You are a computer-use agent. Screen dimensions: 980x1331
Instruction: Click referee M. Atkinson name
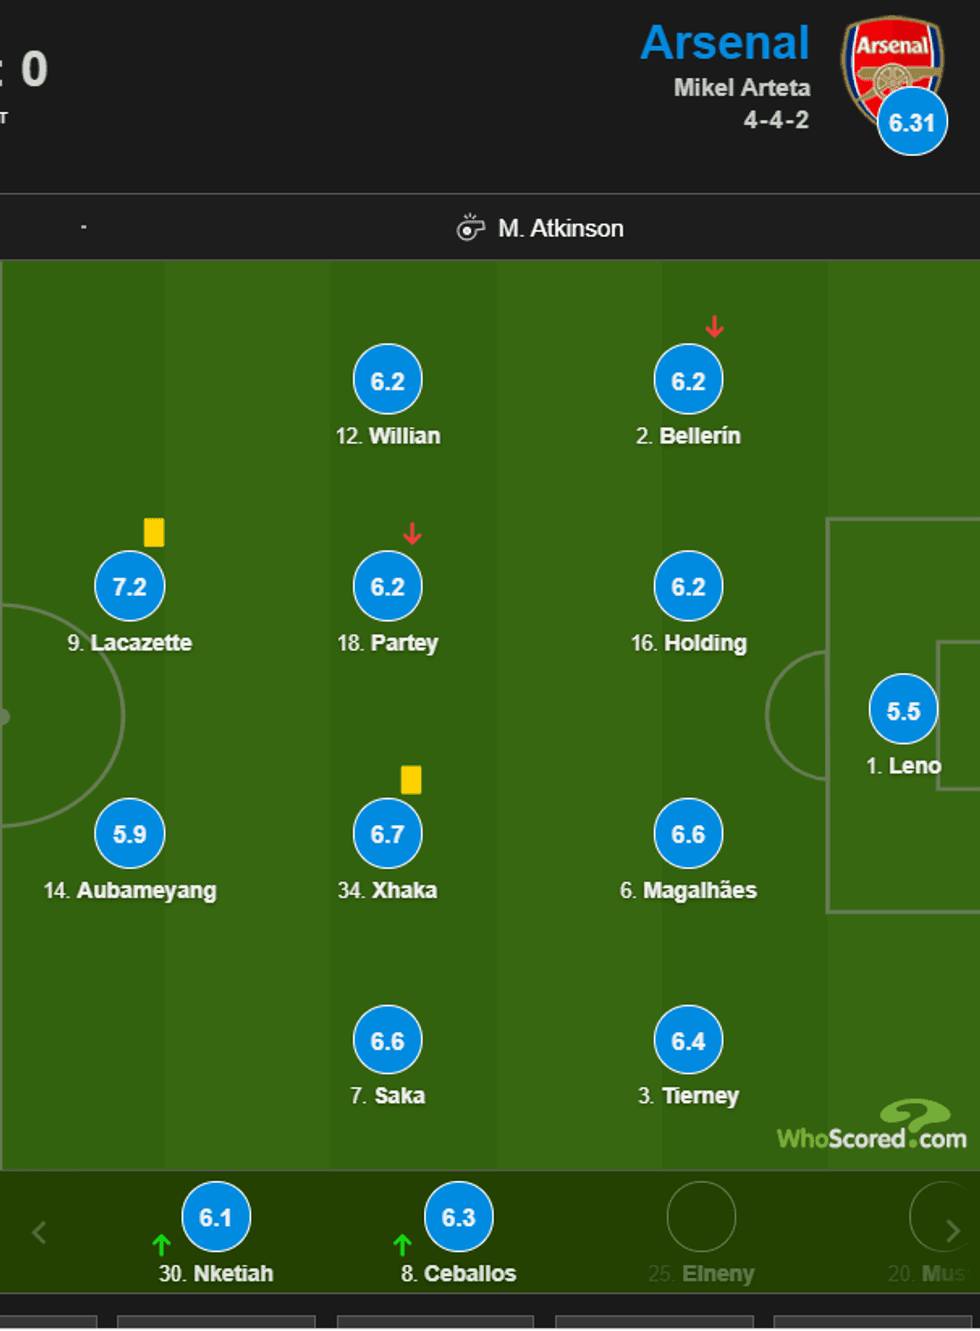560,229
